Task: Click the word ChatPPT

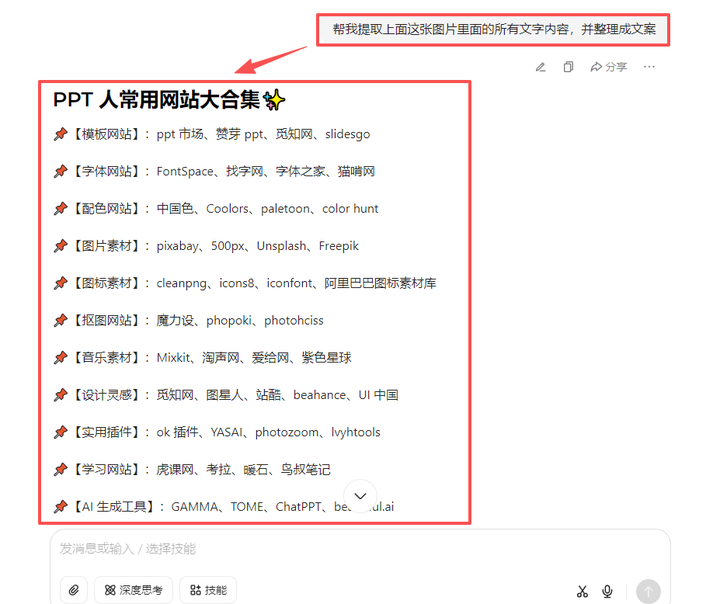Action: 298,507
